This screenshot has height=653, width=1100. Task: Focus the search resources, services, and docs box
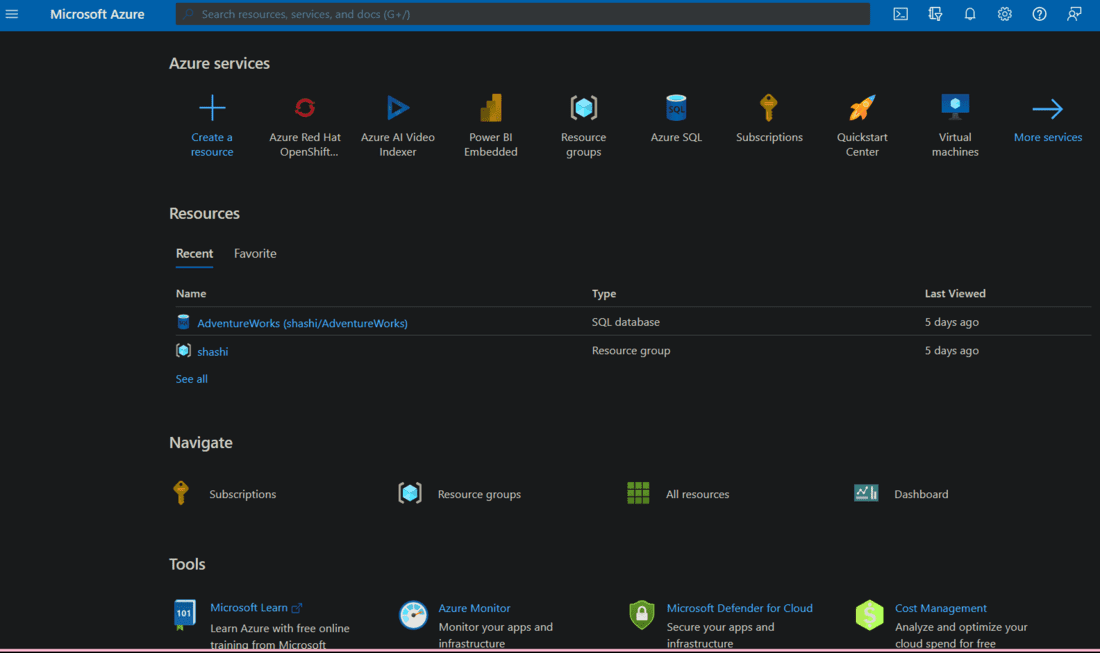[x=523, y=14]
